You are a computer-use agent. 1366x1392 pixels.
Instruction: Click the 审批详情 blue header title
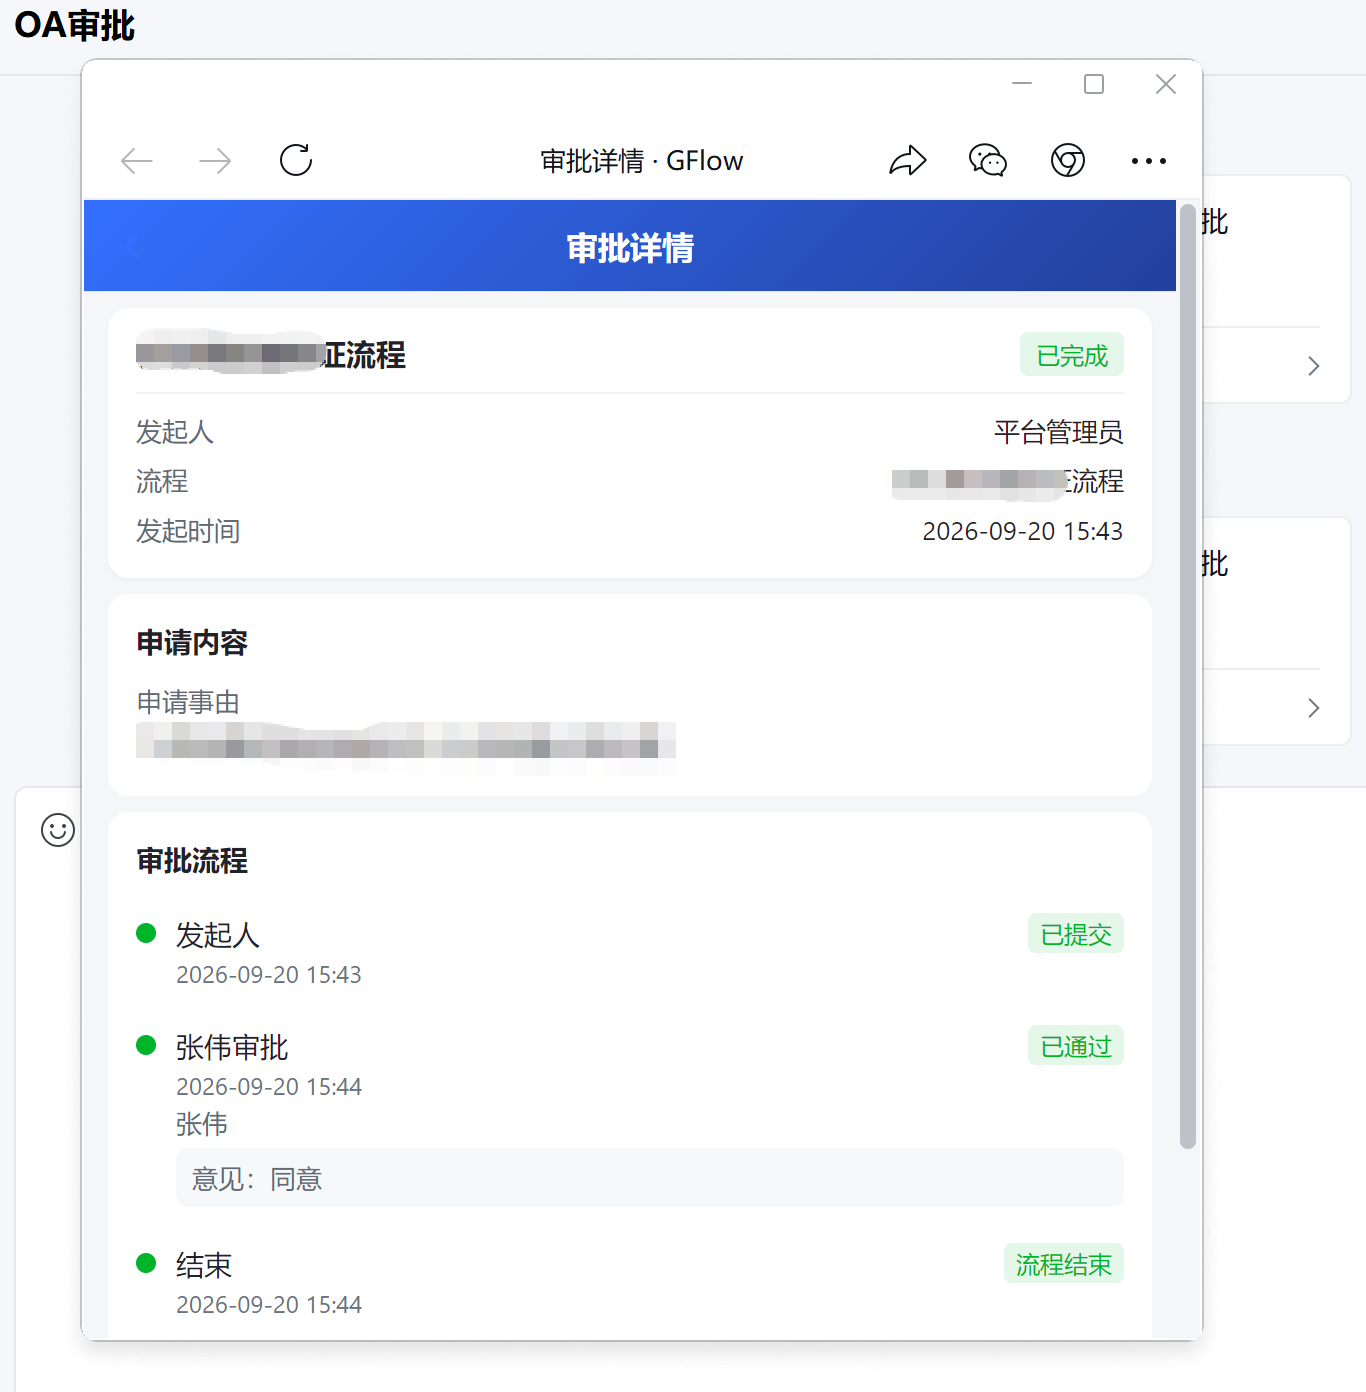(x=630, y=247)
